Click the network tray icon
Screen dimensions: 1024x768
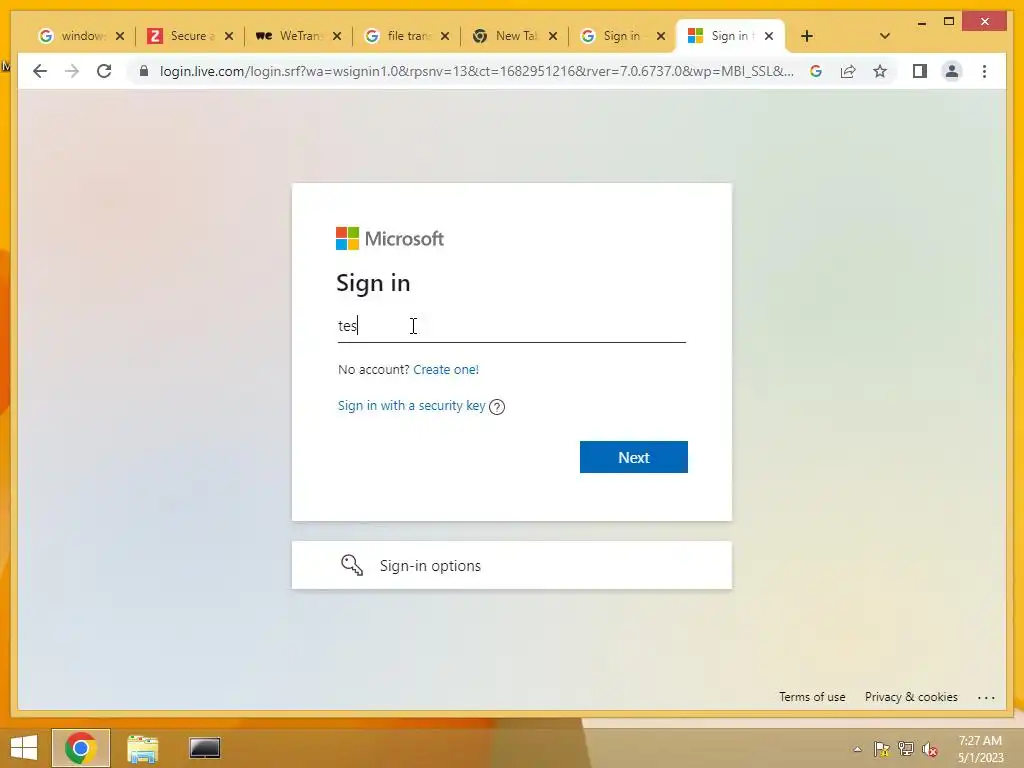pyautogui.click(x=906, y=749)
